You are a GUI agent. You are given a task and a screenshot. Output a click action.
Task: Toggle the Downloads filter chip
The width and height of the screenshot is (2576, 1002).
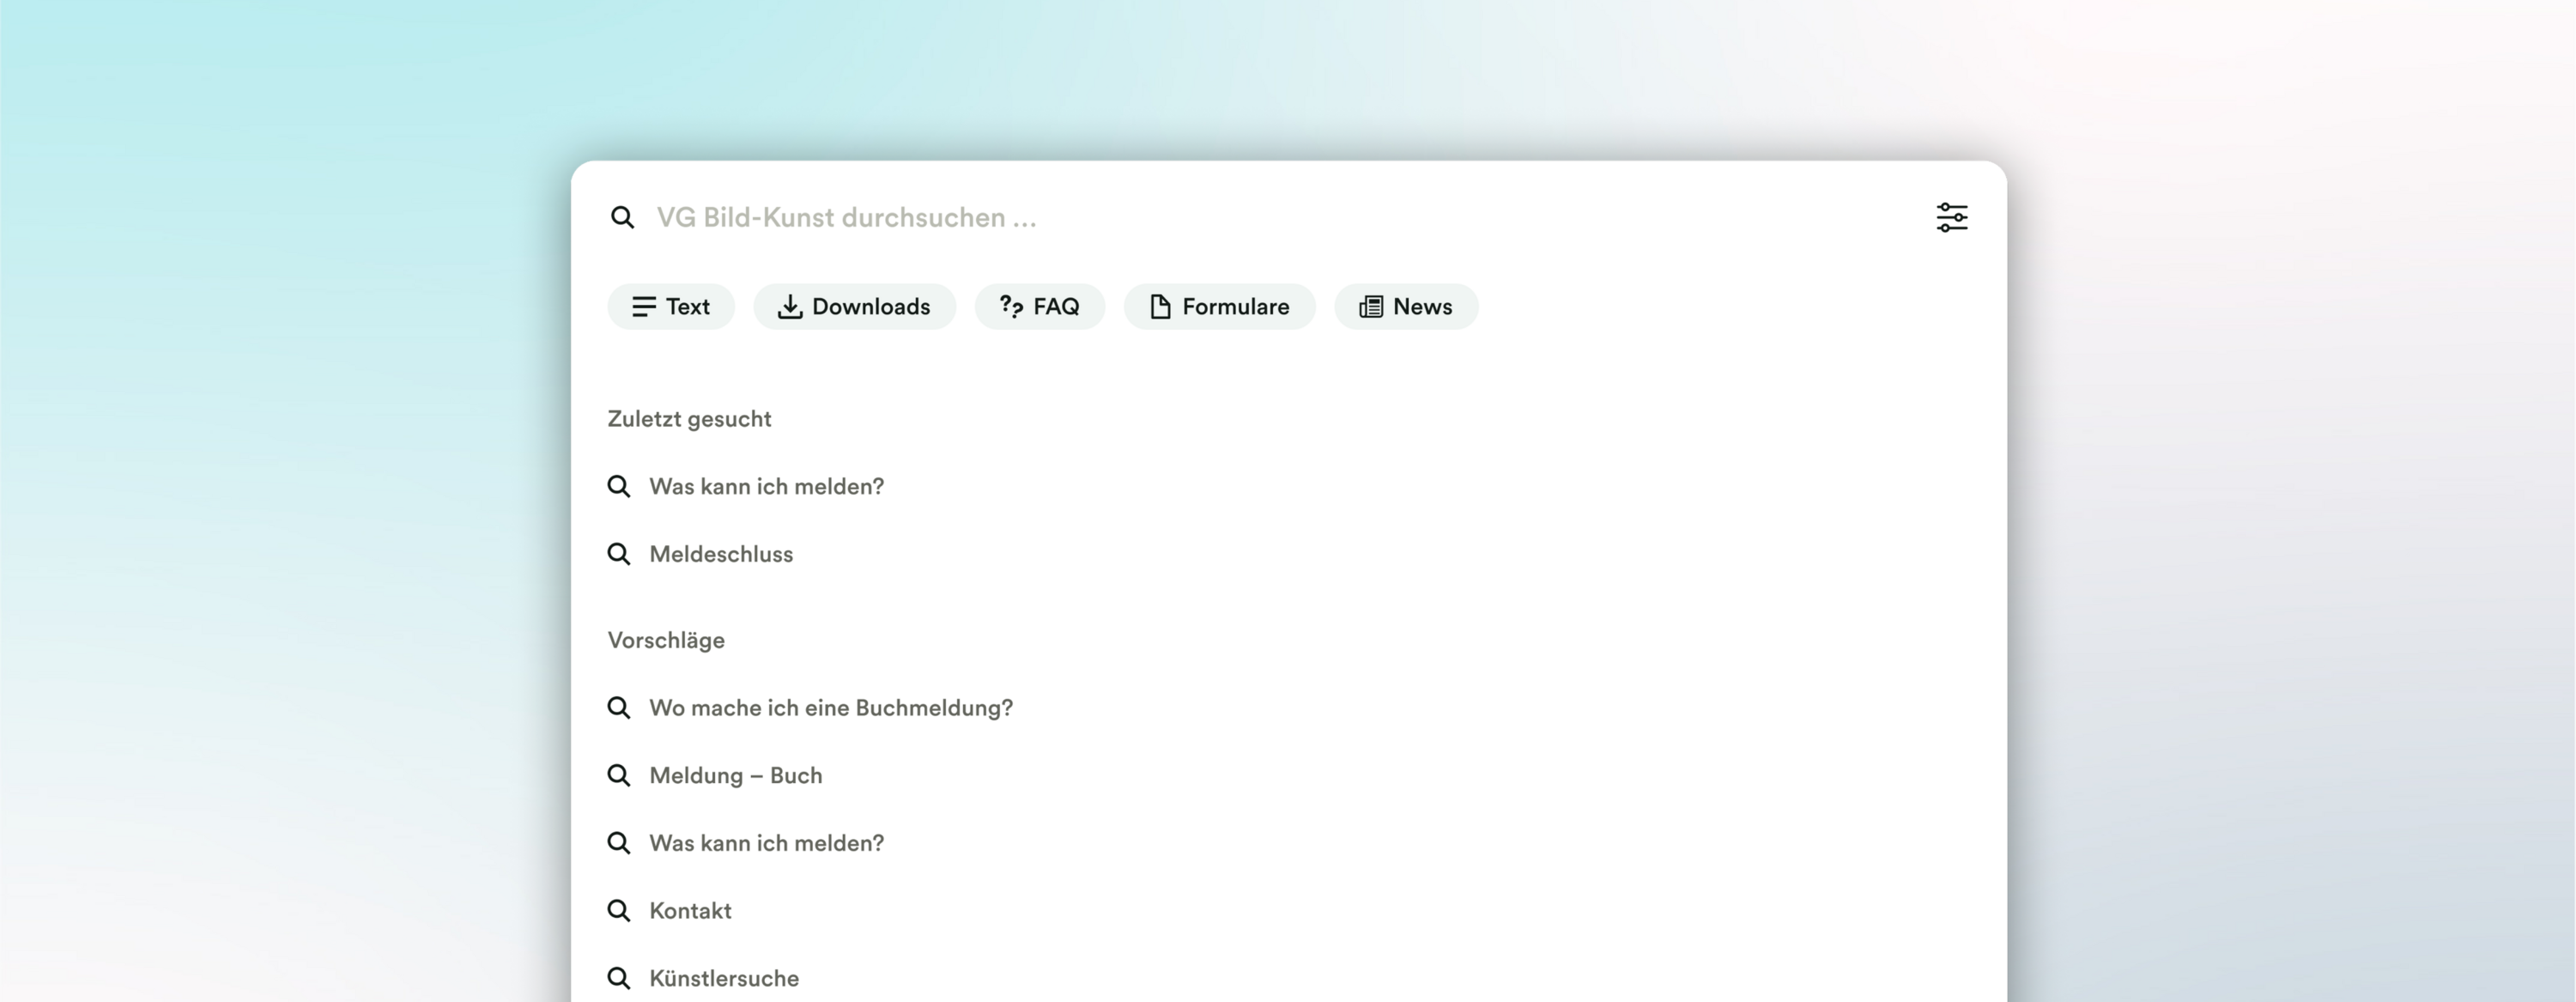click(854, 306)
